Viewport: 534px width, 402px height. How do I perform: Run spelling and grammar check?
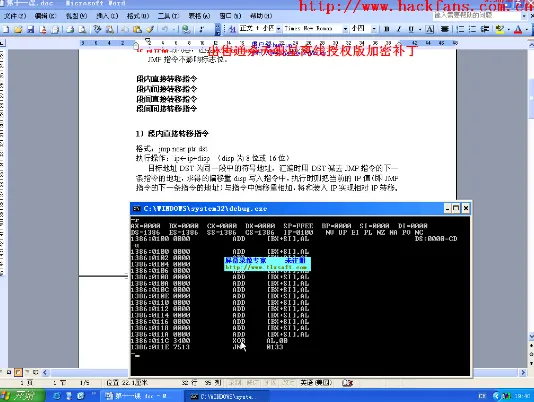point(97,29)
